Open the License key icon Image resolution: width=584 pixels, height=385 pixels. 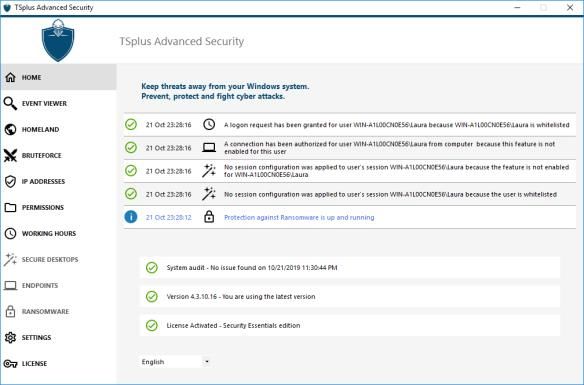click(x=10, y=363)
